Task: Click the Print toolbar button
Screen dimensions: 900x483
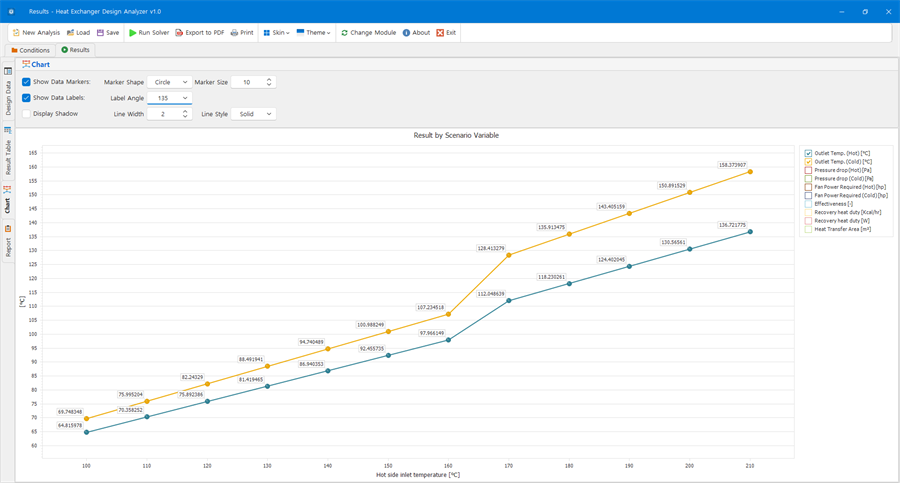Action: [x=242, y=33]
